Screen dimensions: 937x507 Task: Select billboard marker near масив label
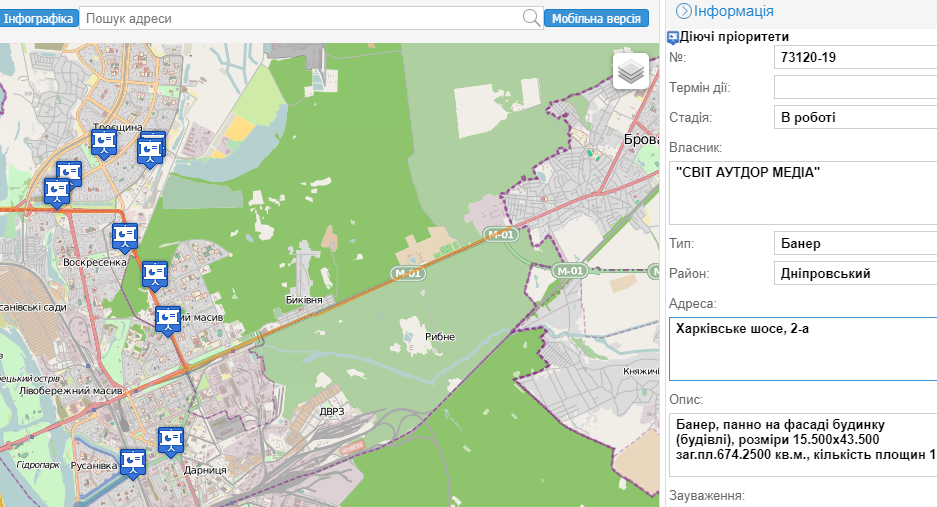point(168,320)
